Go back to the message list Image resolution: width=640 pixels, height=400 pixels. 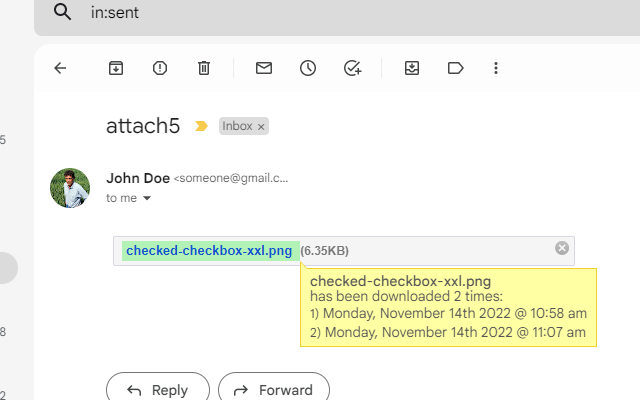(x=60, y=68)
